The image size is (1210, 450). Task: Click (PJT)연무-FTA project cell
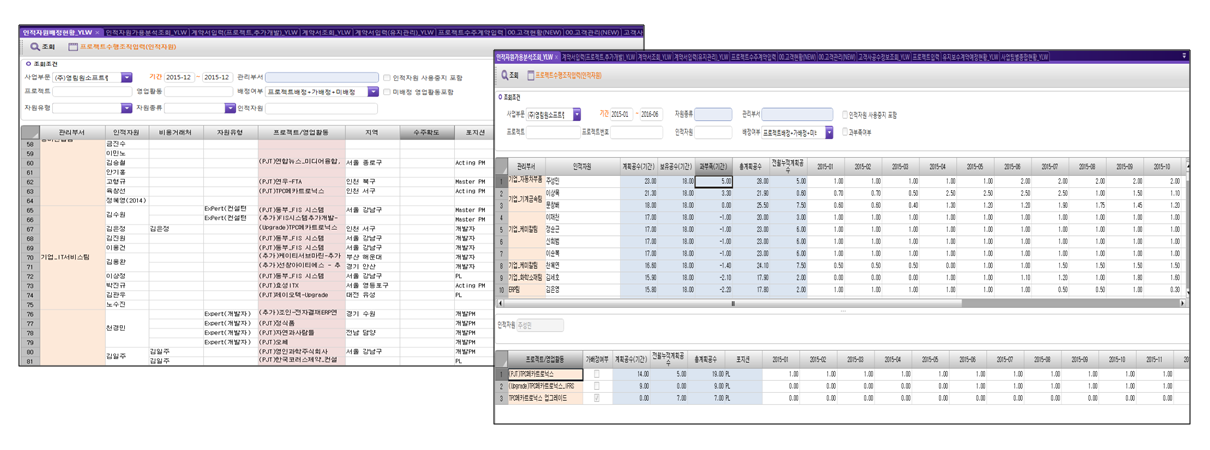[x=301, y=181]
